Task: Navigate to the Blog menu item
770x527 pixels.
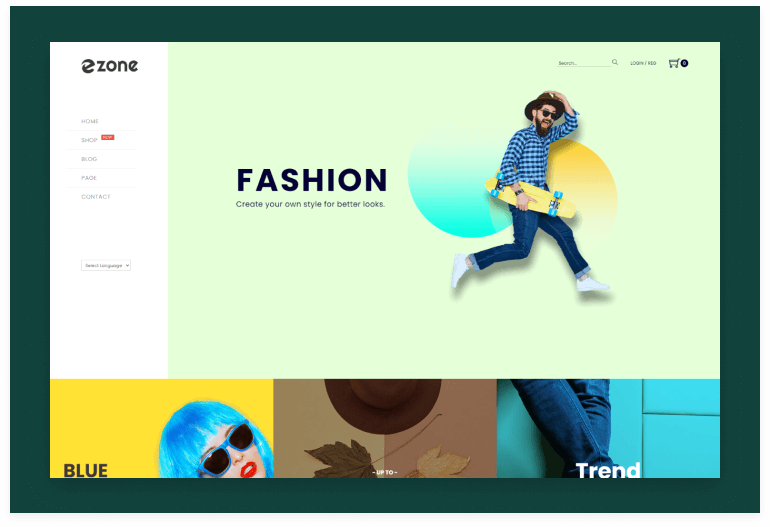Action: [89, 159]
